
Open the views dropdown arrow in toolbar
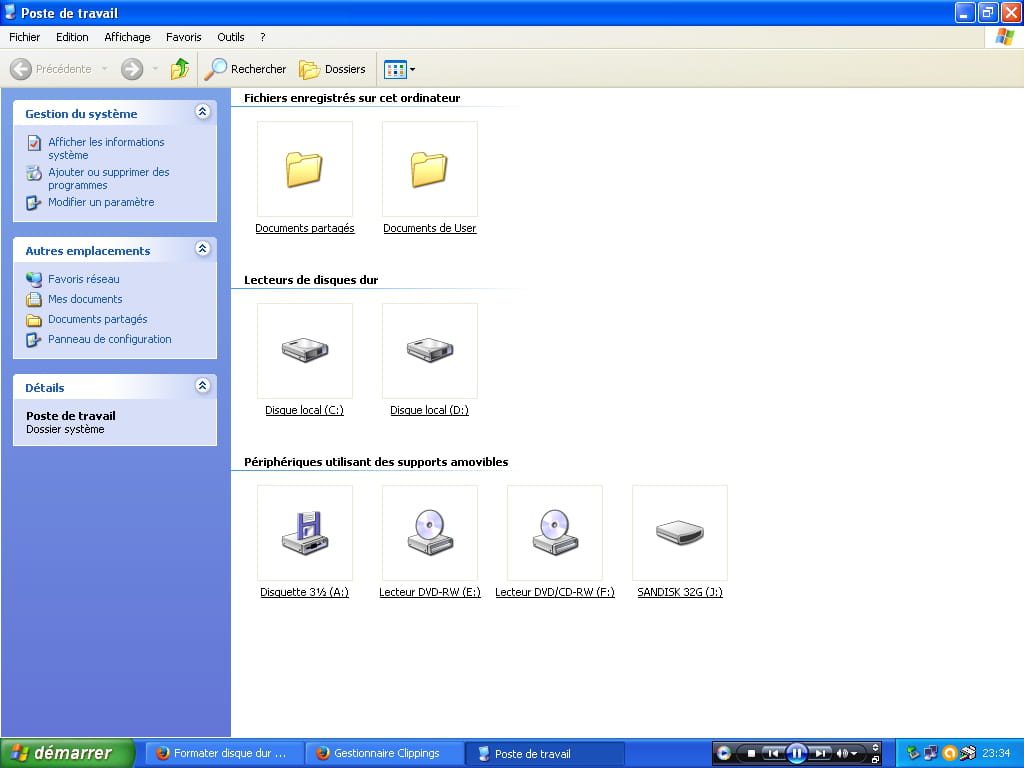[412, 69]
